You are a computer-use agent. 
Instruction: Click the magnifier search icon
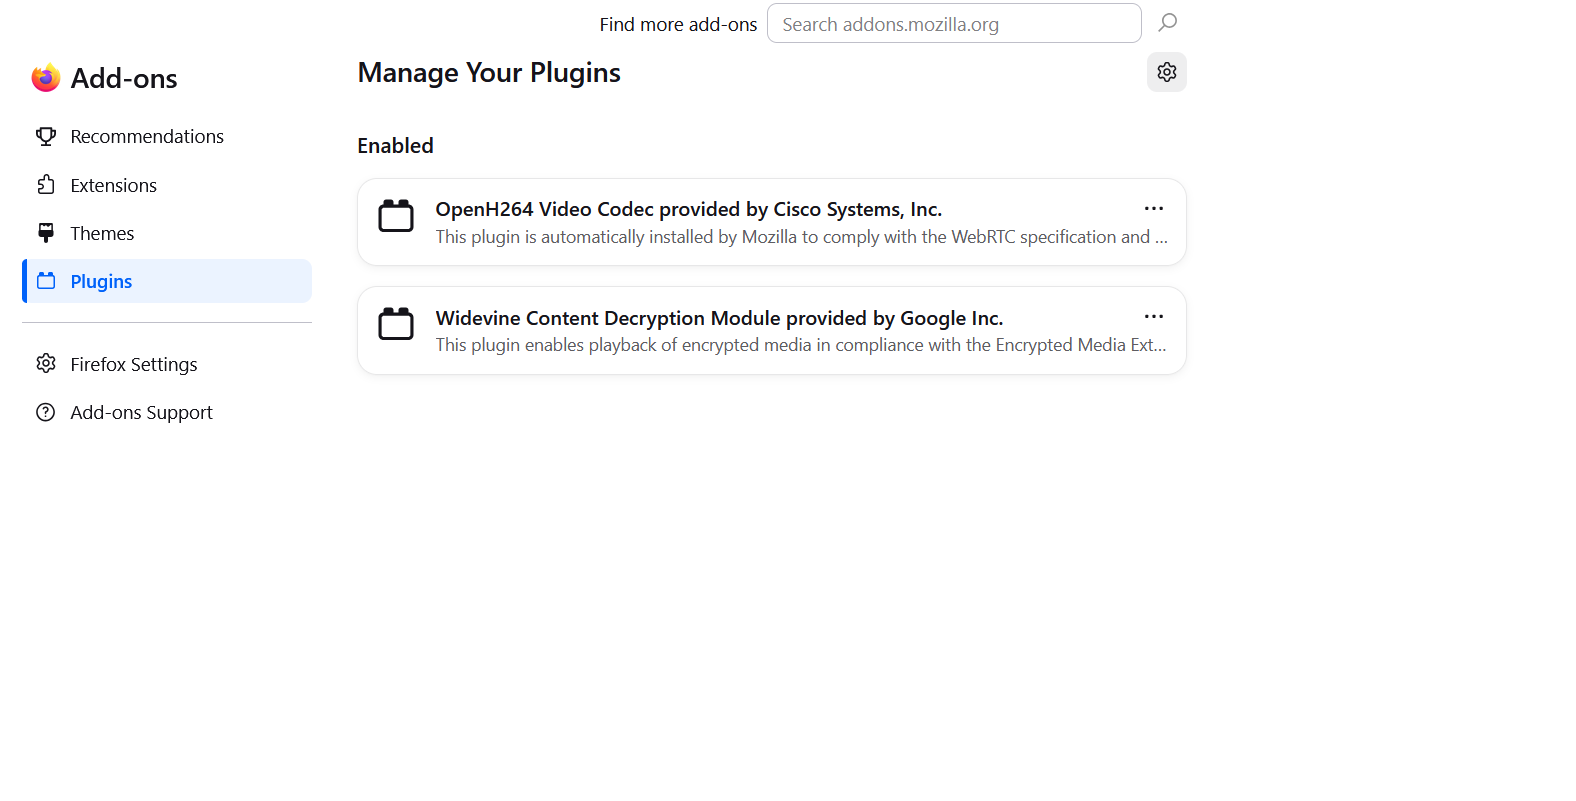tap(1167, 23)
